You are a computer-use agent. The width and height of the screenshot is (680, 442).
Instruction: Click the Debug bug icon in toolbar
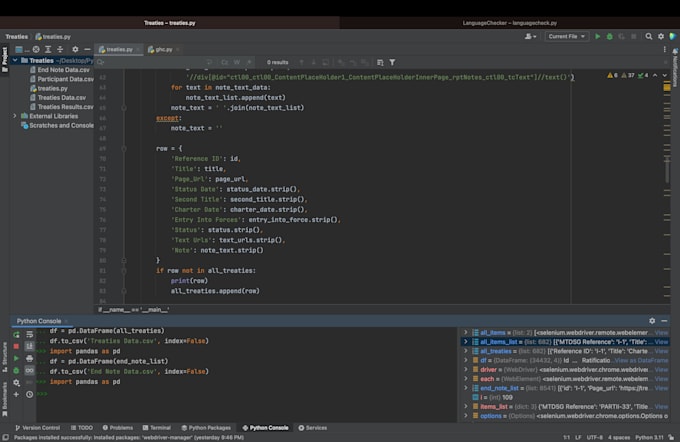pyautogui.click(x=609, y=36)
